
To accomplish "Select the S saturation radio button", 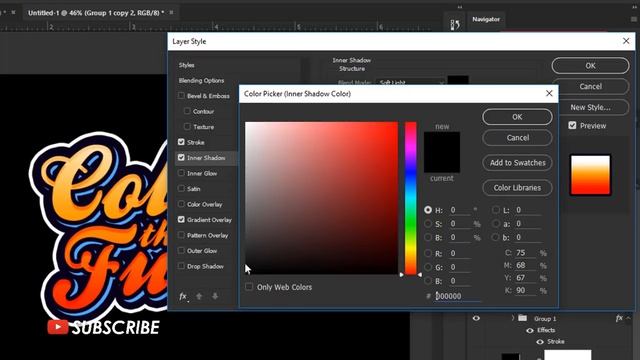I will (428, 224).
